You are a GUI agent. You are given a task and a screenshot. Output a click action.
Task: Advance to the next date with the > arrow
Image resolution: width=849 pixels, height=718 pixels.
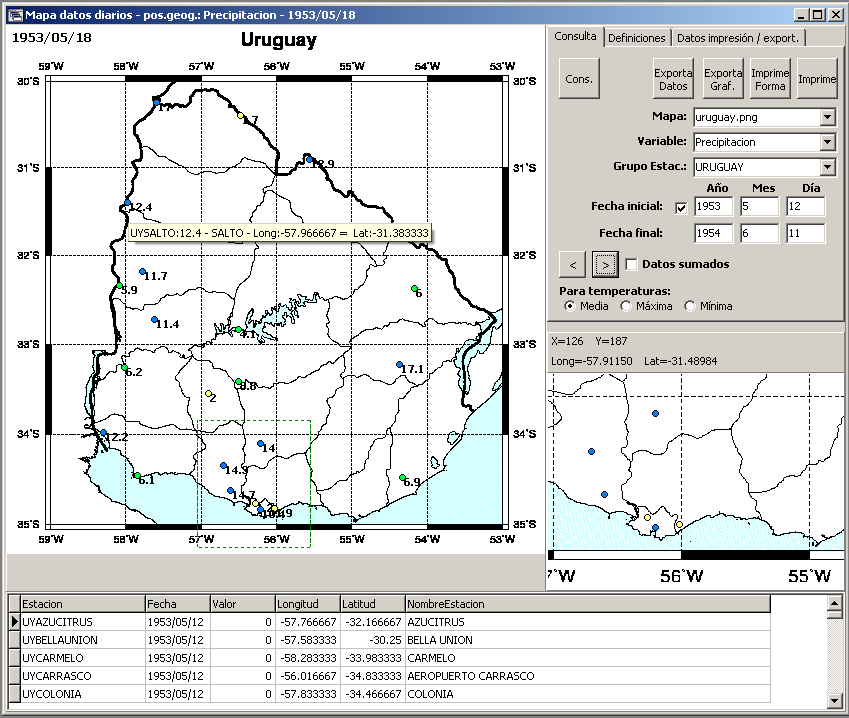click(x=604, y=265)
